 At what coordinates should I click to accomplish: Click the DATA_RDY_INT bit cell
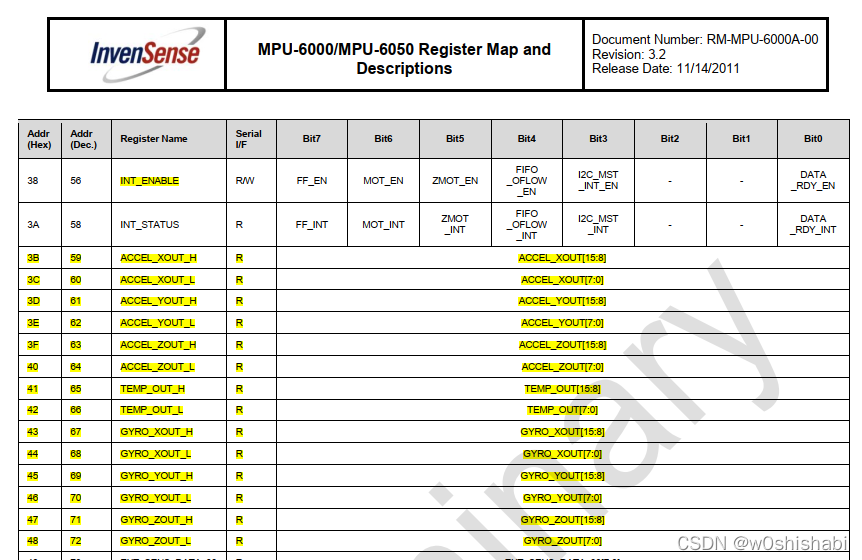813,225
